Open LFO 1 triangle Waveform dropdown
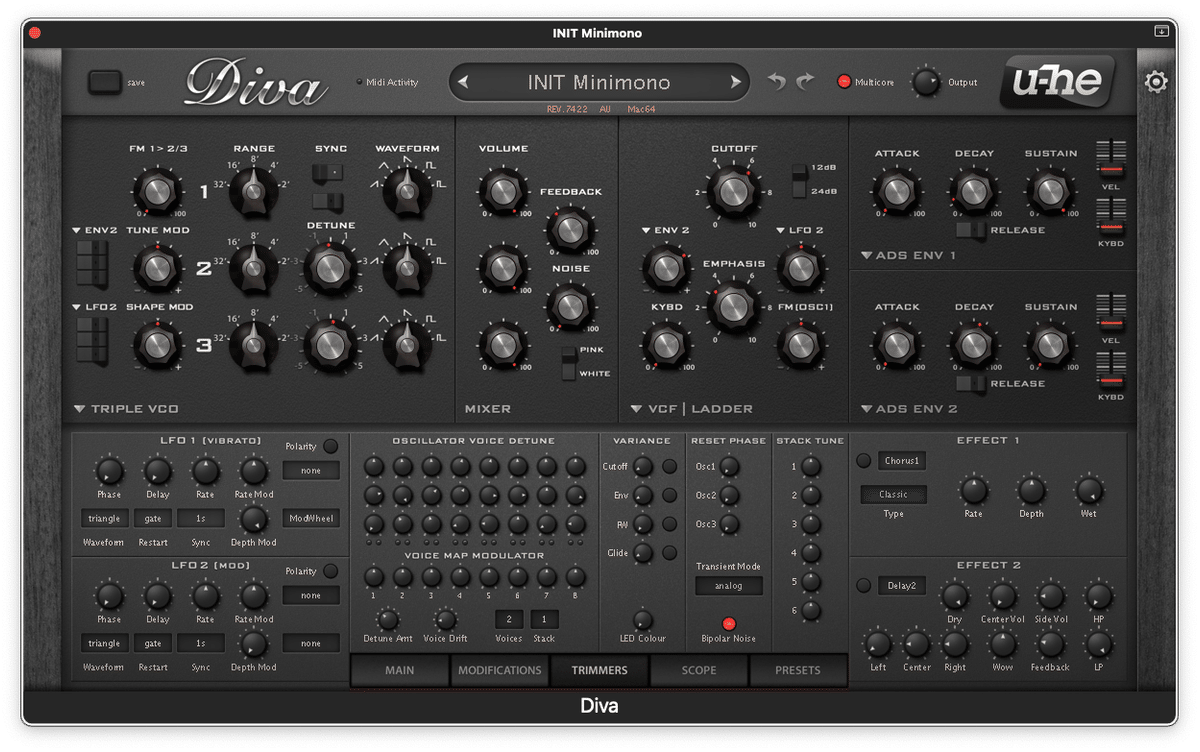1200x752 pixels. (x=104, y=518)
